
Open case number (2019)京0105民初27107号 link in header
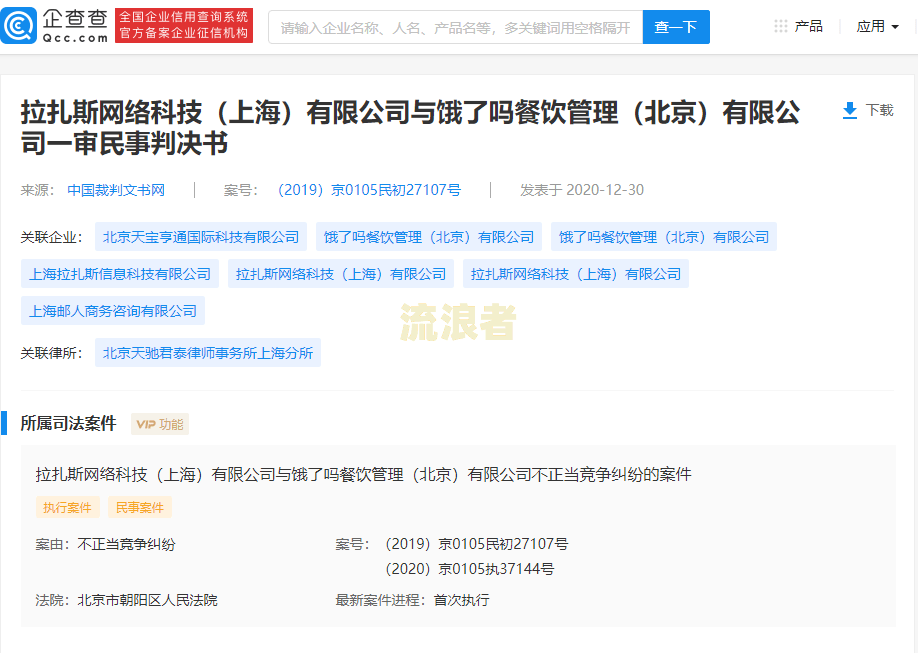pos(369,190)
